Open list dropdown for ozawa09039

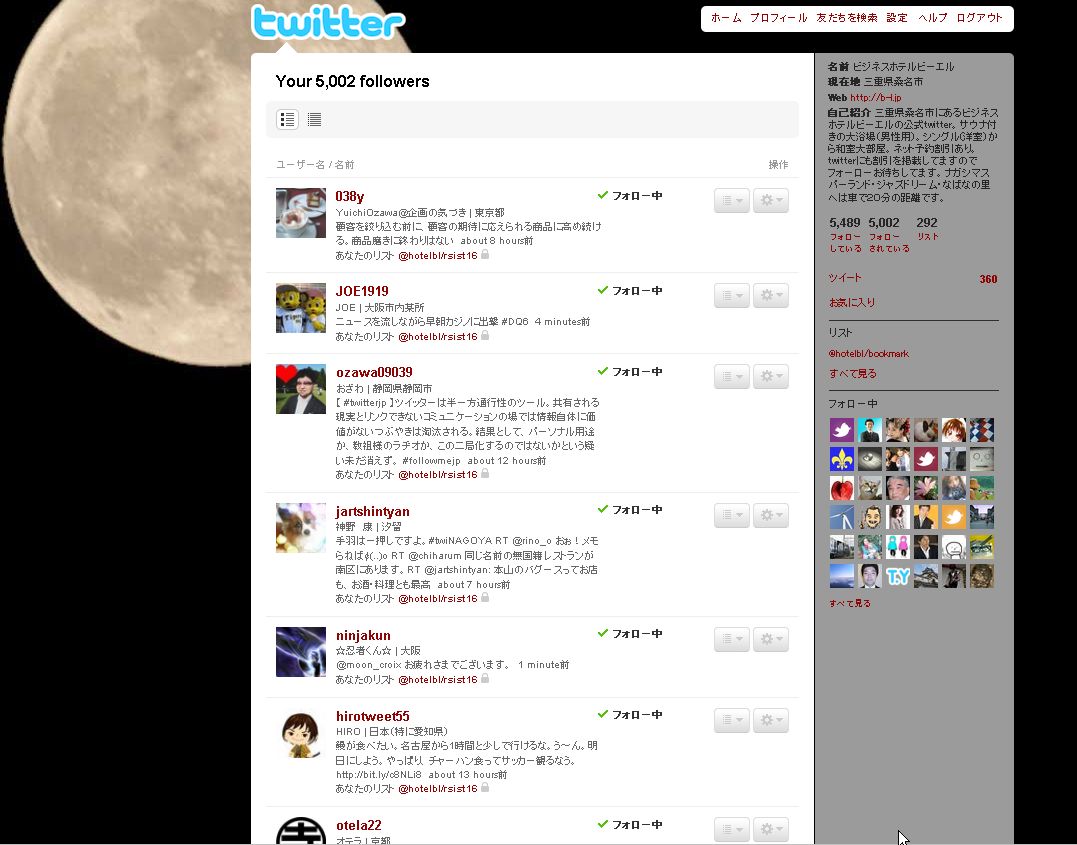coord(732,376)
